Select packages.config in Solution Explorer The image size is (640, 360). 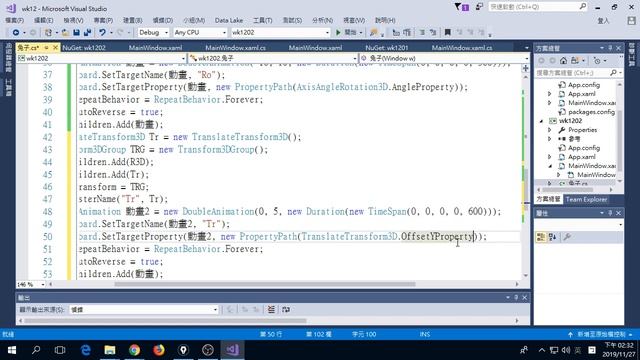[591, 112]
